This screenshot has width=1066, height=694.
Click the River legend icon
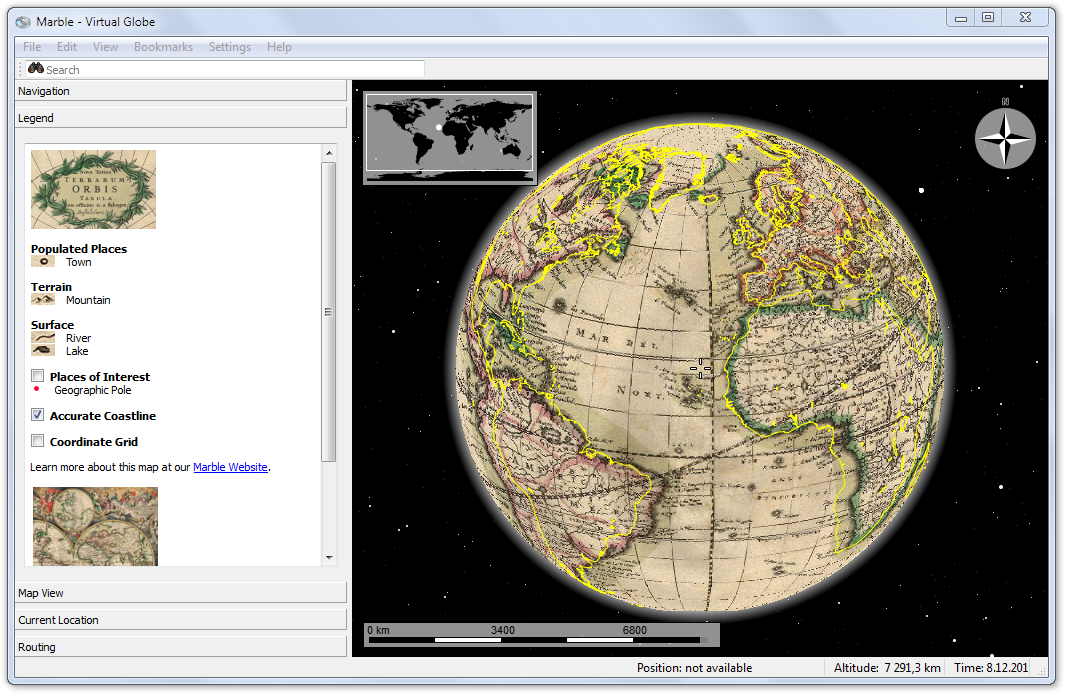click(x=43, y=338)
